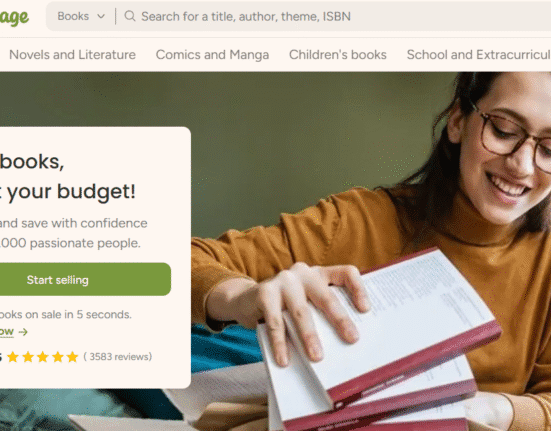Click the green site logo at top left
This screenshot has width=551, height=431.
click(14, 17)
